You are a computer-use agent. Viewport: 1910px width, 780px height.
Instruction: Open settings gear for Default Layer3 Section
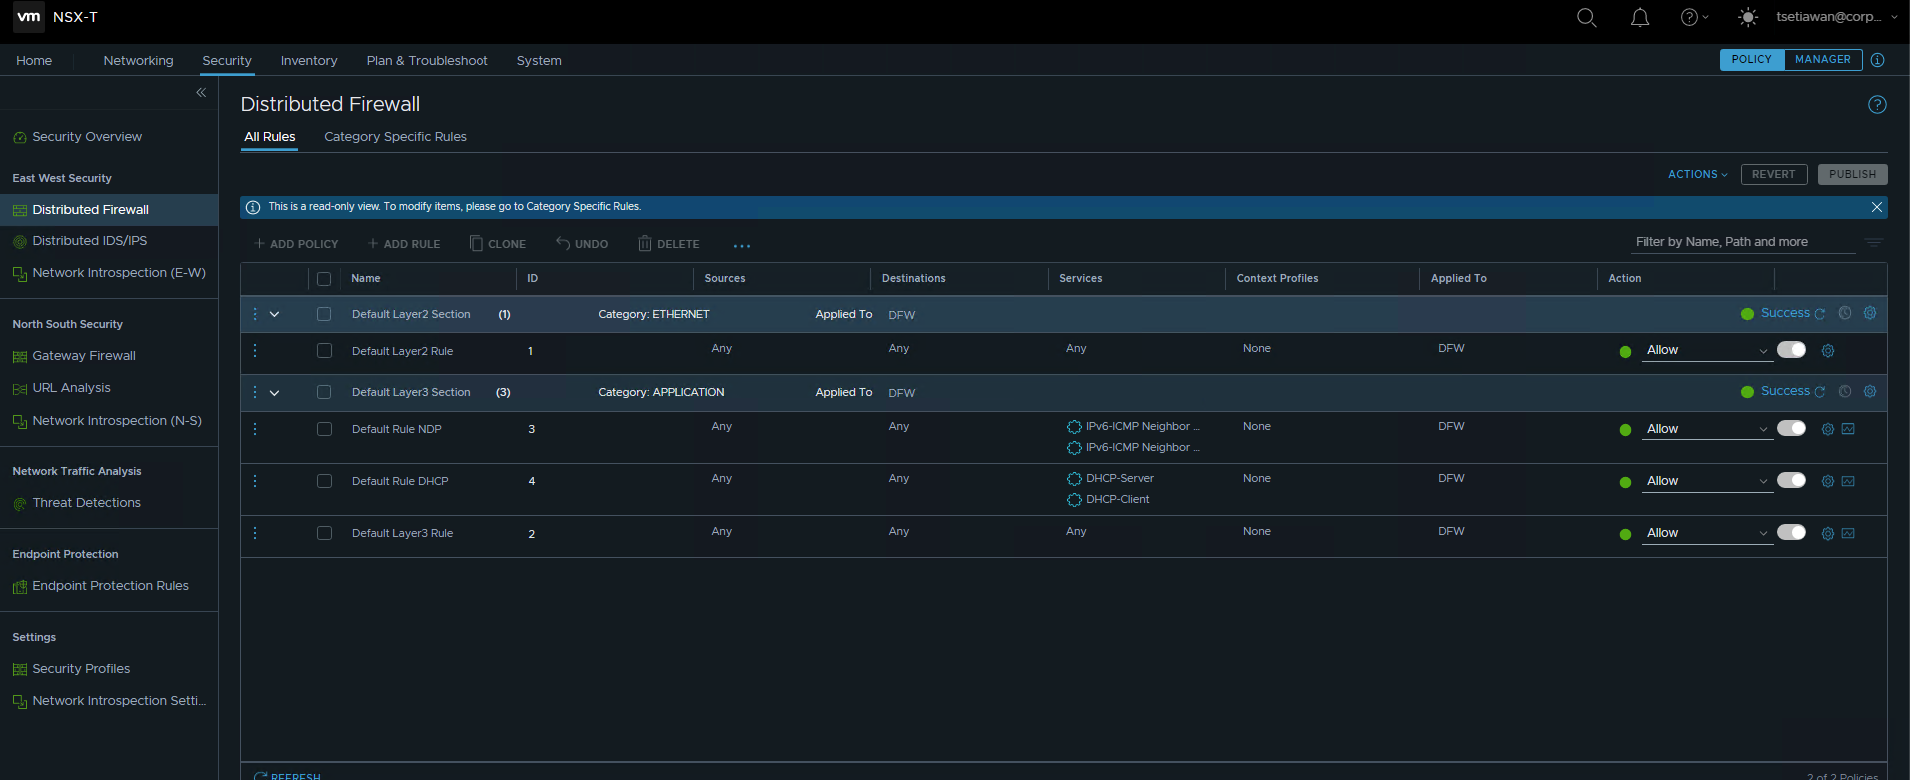click(x=1870, y=391)
